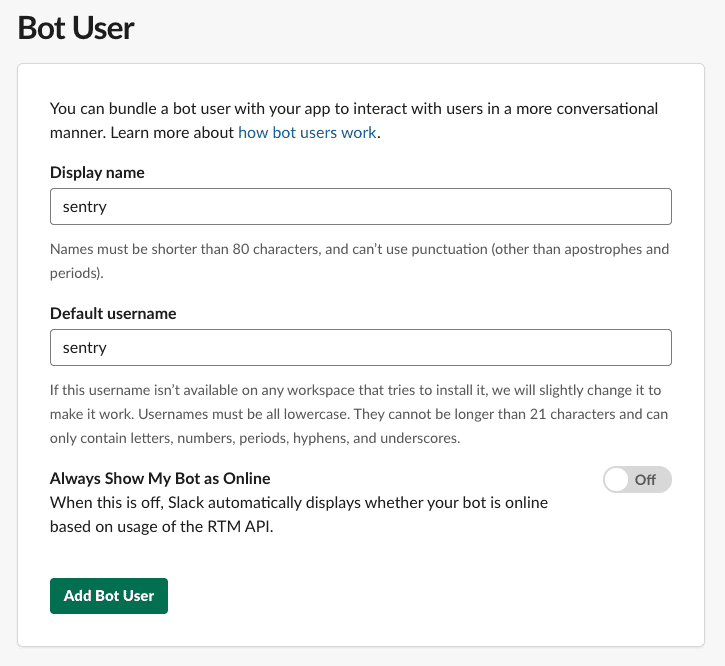The image size is (725, 666).
Task: Click the 'Names must be shorter than 80 characters' hint
Action: [359, 261]
